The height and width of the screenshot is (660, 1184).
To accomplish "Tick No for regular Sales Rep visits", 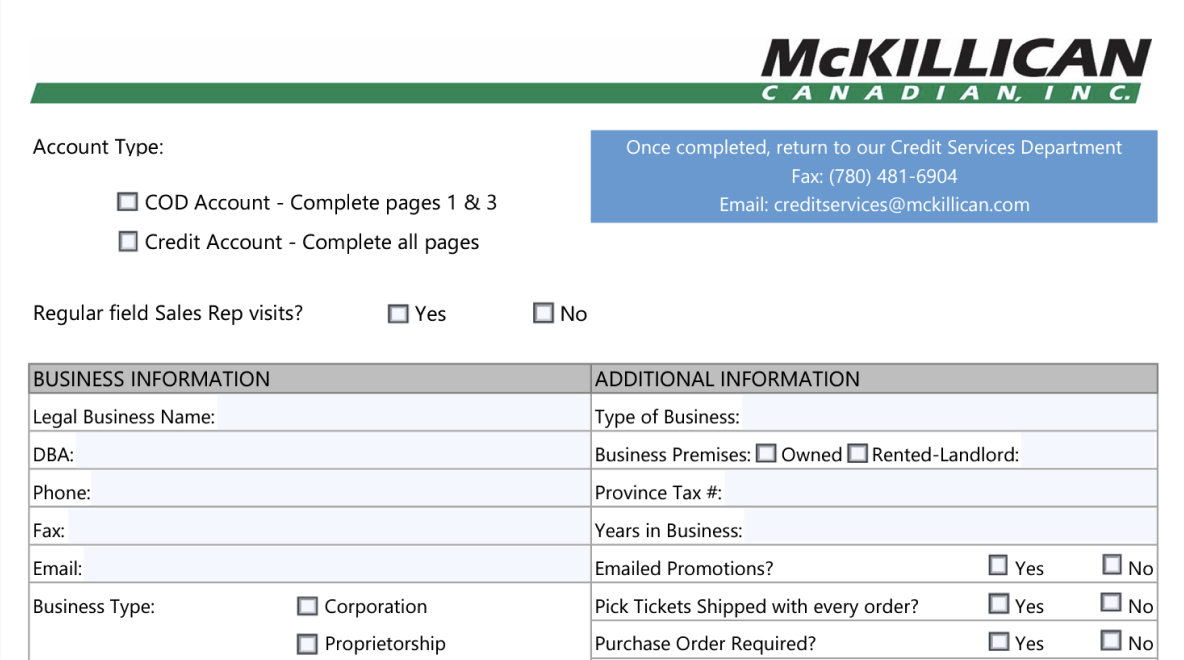I will (x=543, y=314).
